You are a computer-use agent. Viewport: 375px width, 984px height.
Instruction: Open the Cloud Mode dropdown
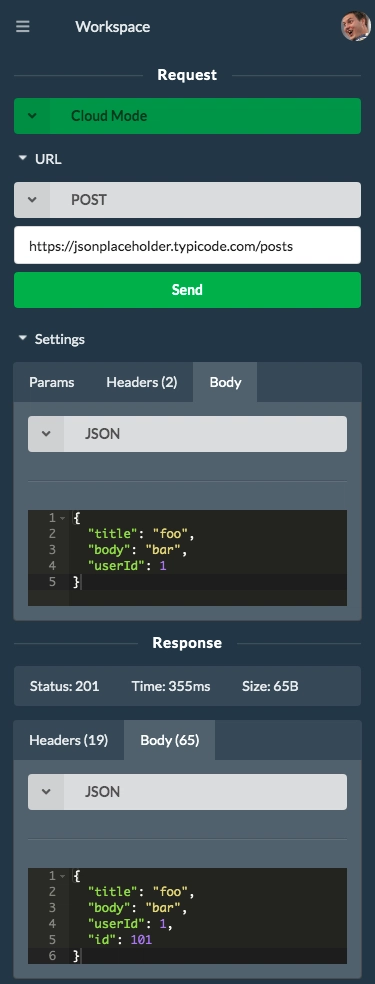click(x=188, y=116)
